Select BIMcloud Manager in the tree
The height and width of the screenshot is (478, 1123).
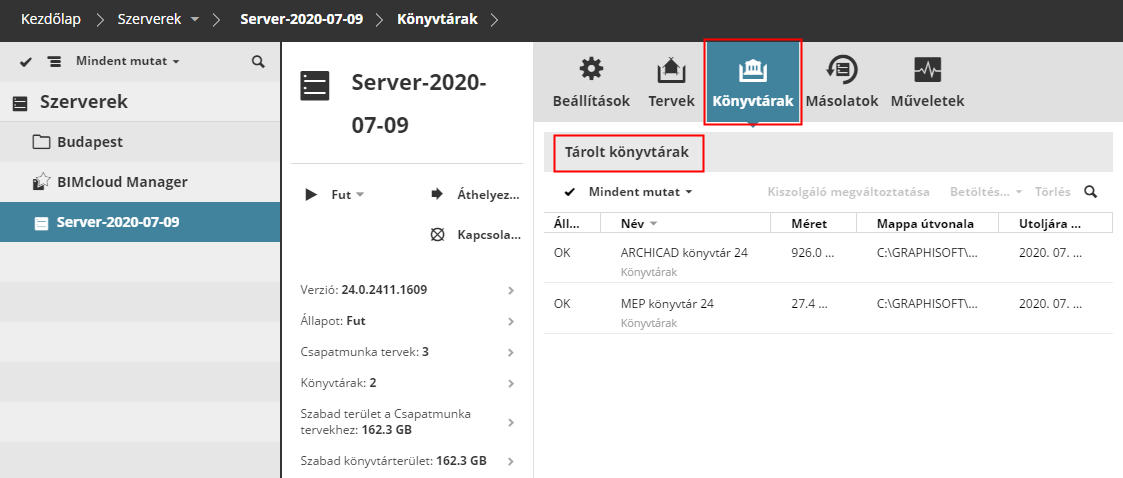click(140, 182)
